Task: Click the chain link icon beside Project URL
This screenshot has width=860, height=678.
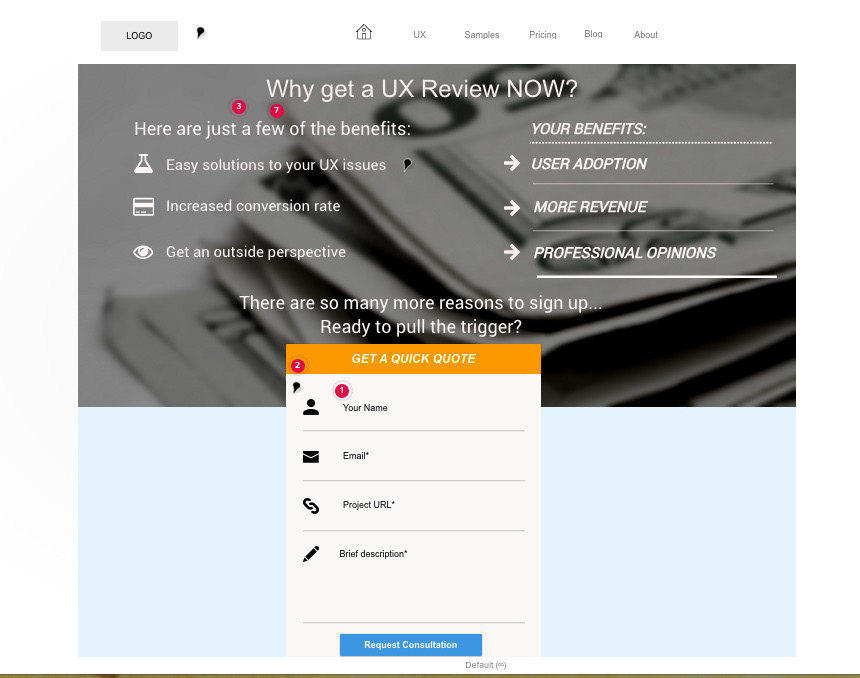Action: tap(311, 505)
